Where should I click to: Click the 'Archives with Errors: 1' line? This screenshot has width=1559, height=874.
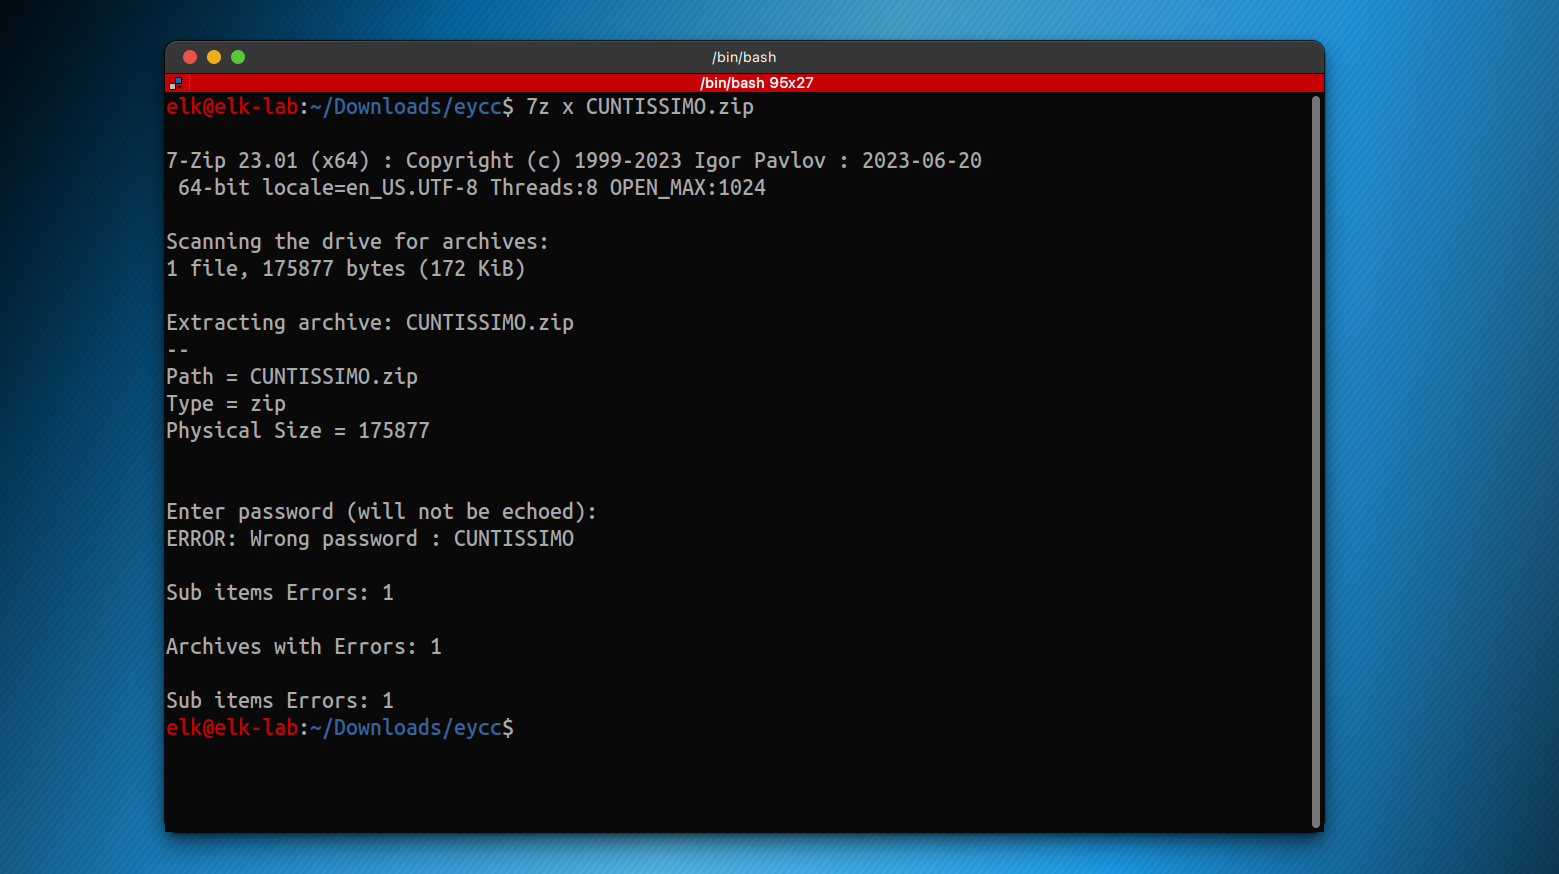tap(303, 647)
